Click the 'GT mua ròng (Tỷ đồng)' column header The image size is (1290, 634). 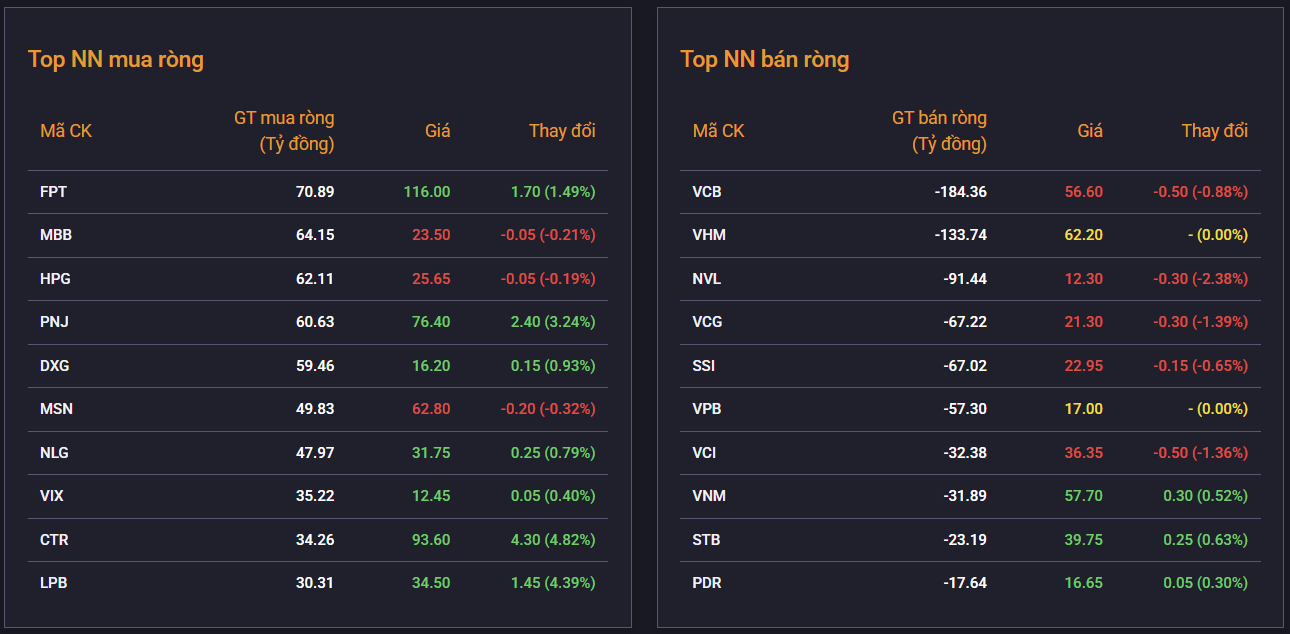click(285, 131)
